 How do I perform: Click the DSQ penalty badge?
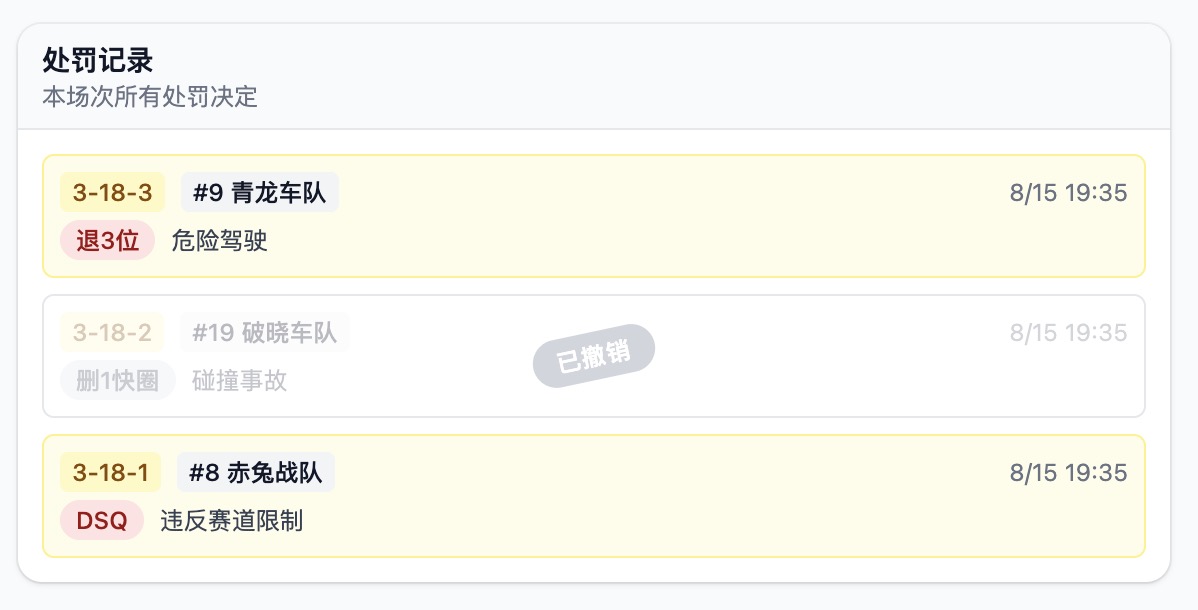coord(101,520)
